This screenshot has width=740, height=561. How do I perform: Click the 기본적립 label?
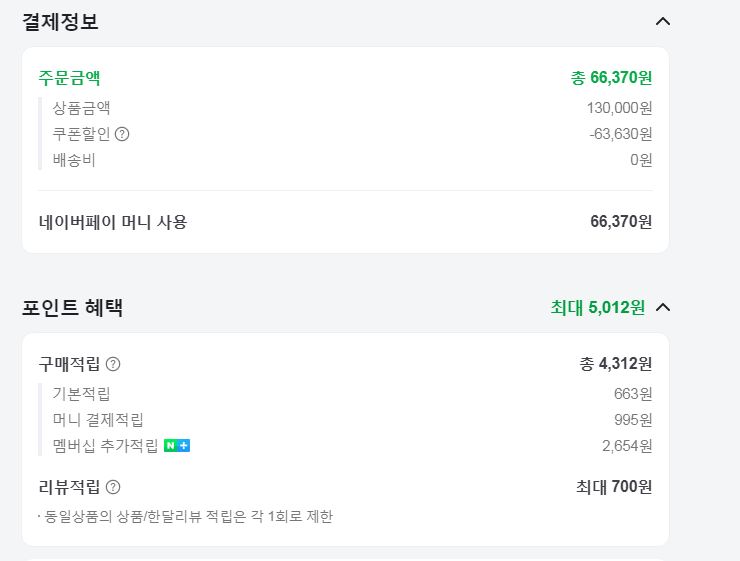click(81, 394)
